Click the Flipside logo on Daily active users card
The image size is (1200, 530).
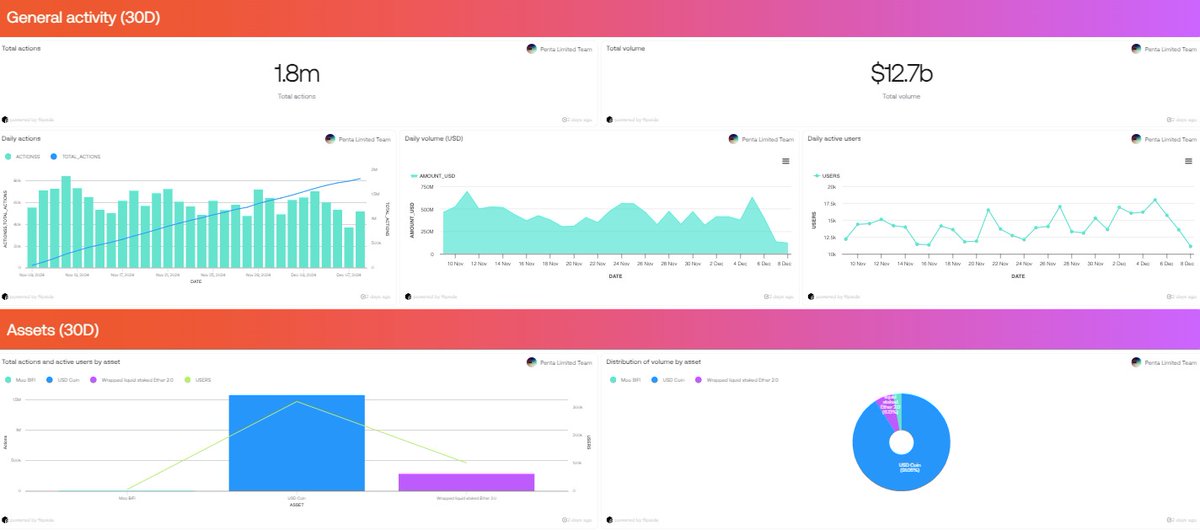(809, 297)
